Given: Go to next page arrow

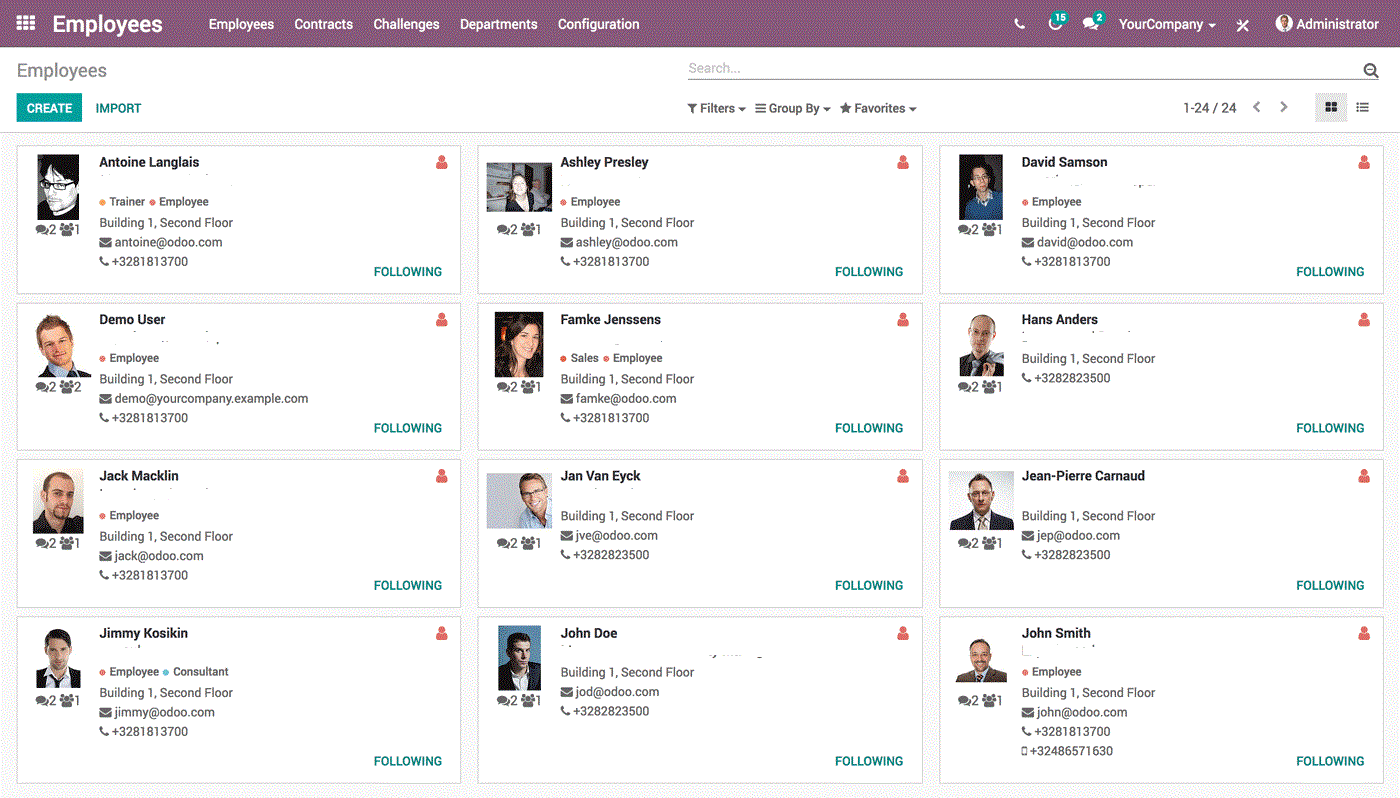Looking at the screenshot, I should 1284,107.
